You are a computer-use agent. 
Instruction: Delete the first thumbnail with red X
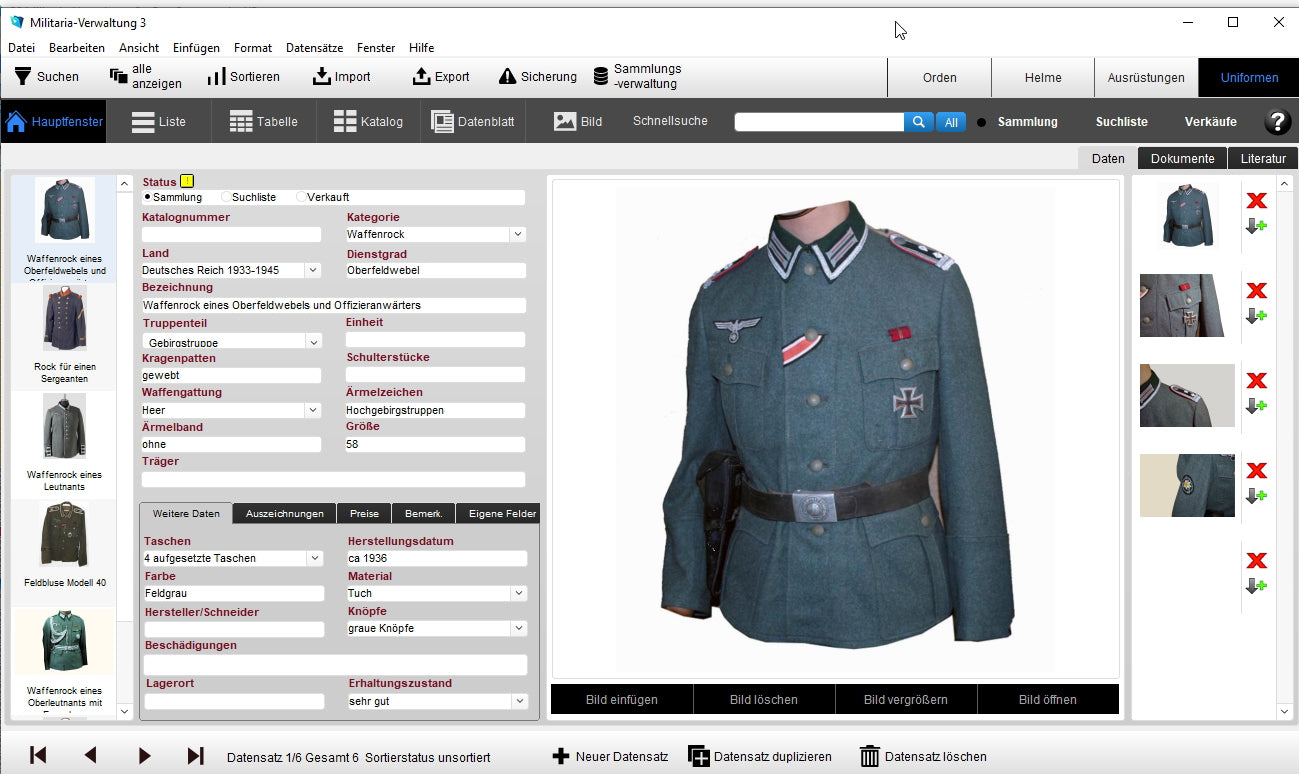[1256, 201]
